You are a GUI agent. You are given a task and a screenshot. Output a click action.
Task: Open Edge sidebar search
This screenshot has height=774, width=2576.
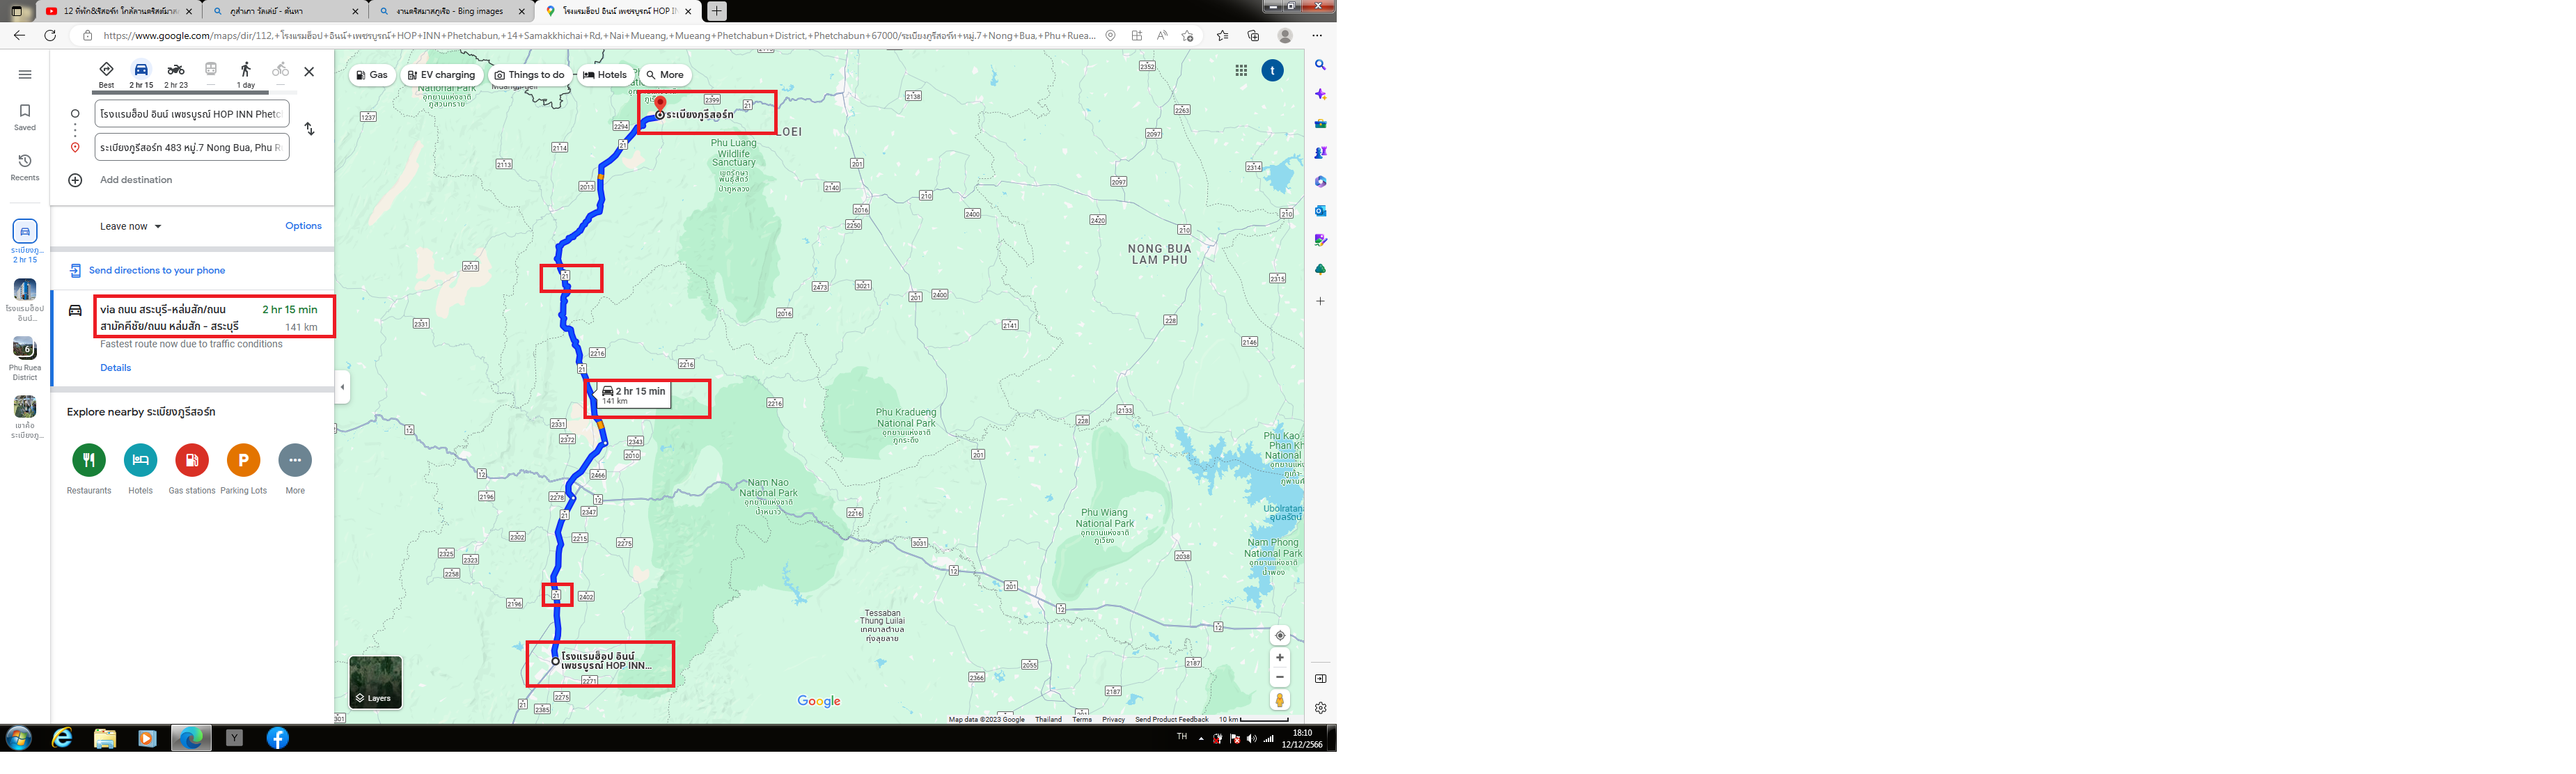1320,65
